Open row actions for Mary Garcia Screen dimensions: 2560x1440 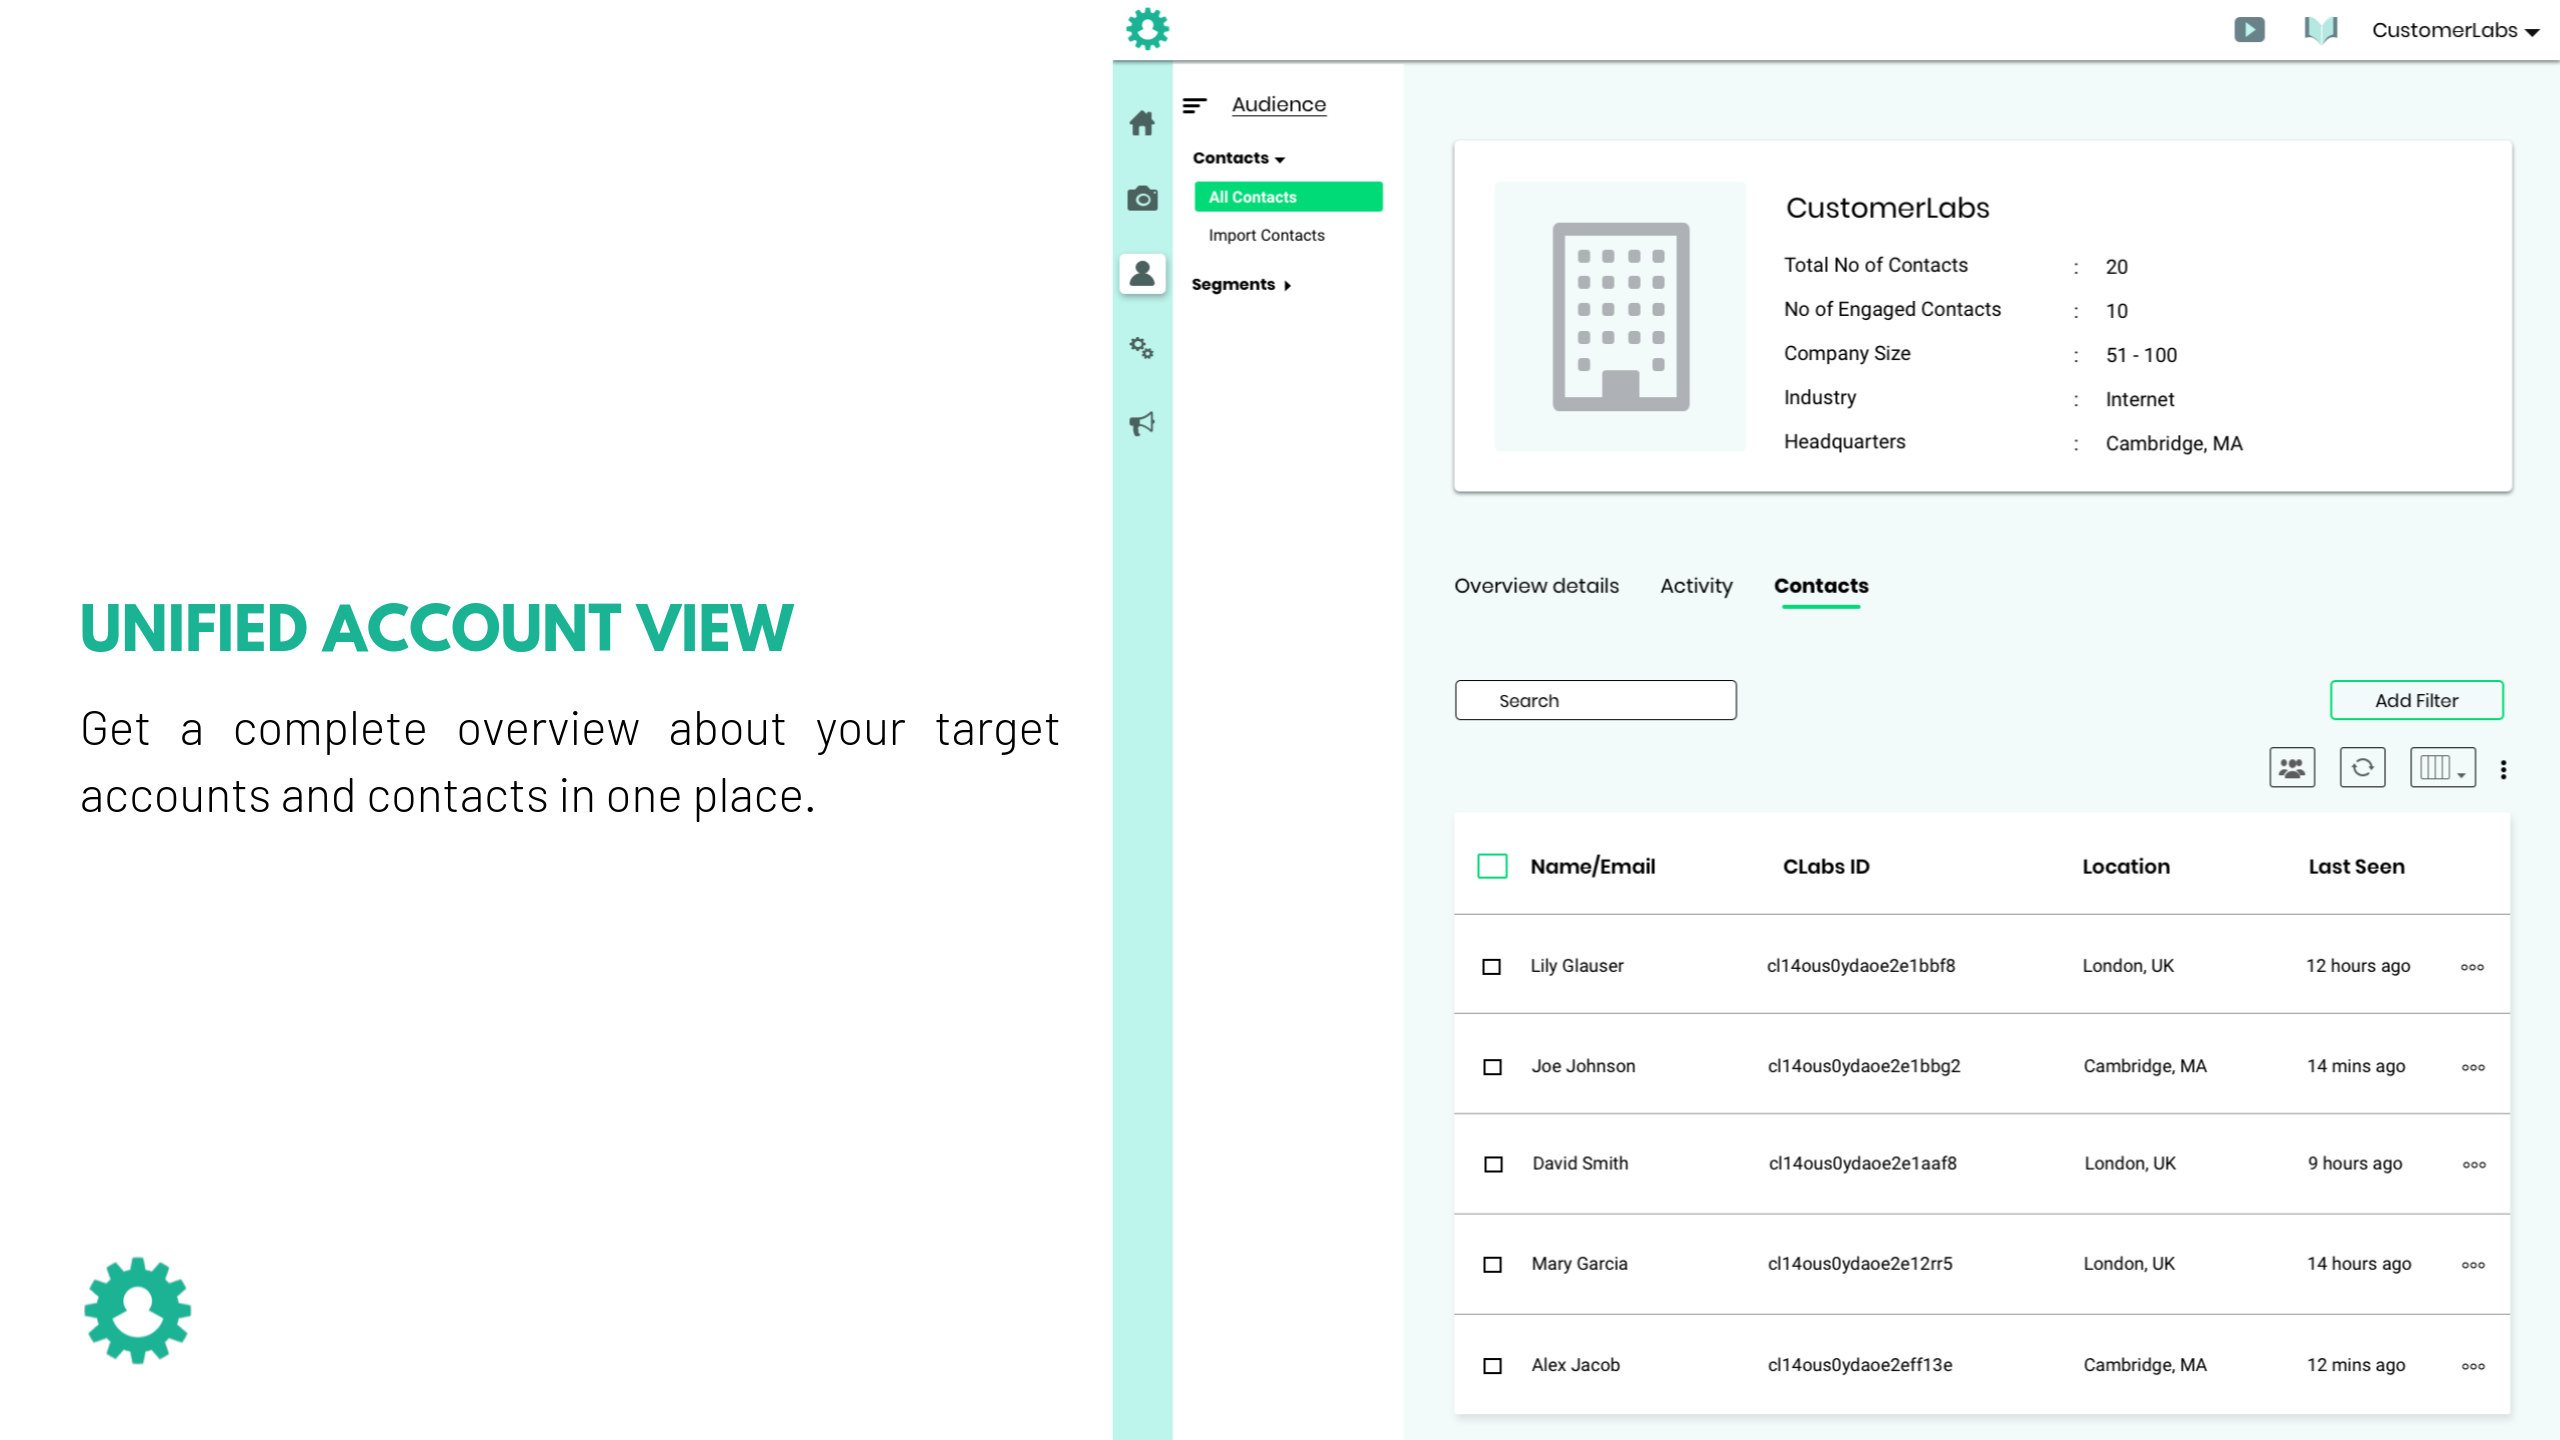[x=2473, y=1265]
